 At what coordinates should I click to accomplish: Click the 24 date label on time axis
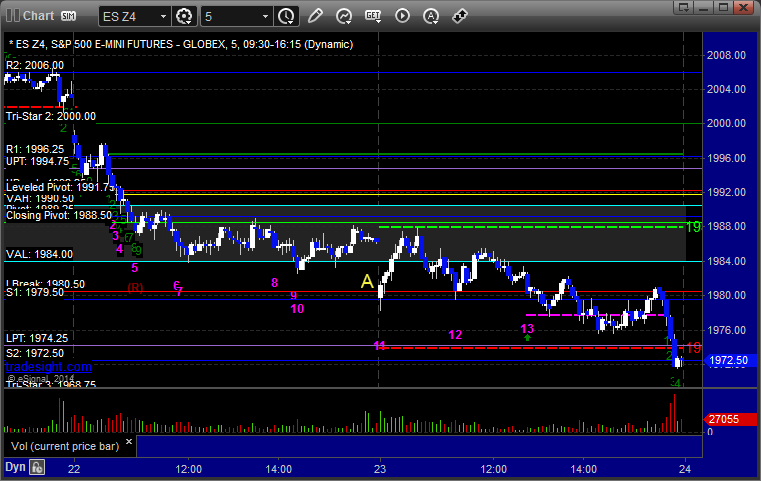[685, 469]
